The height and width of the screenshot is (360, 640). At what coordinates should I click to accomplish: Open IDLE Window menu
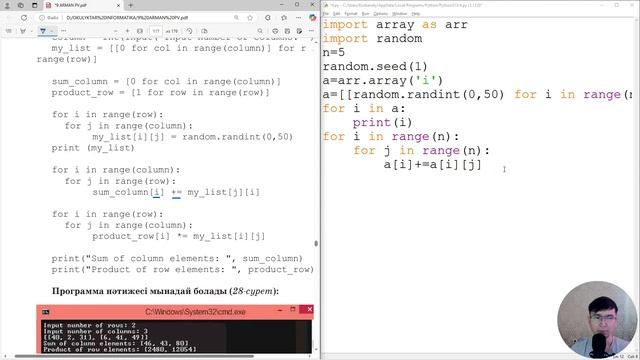pos(399,14)
